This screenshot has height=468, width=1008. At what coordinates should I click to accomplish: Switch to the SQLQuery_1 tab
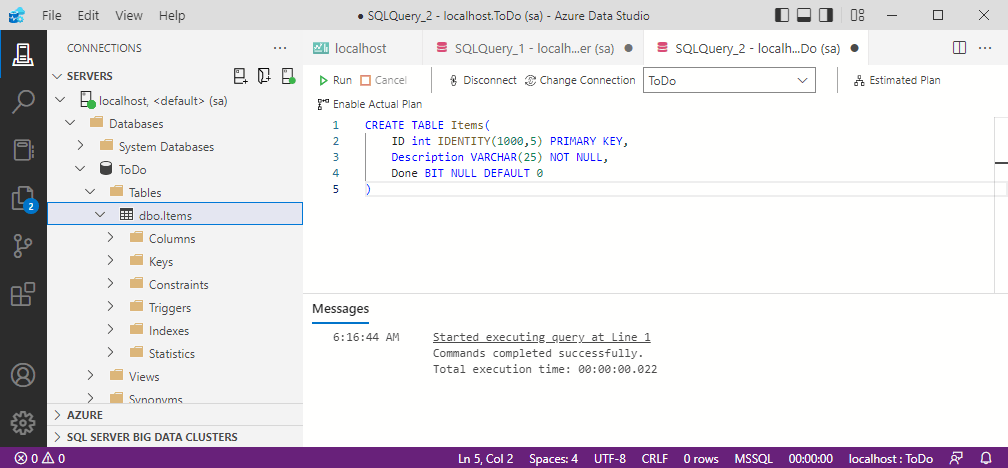tap(534, 48)
